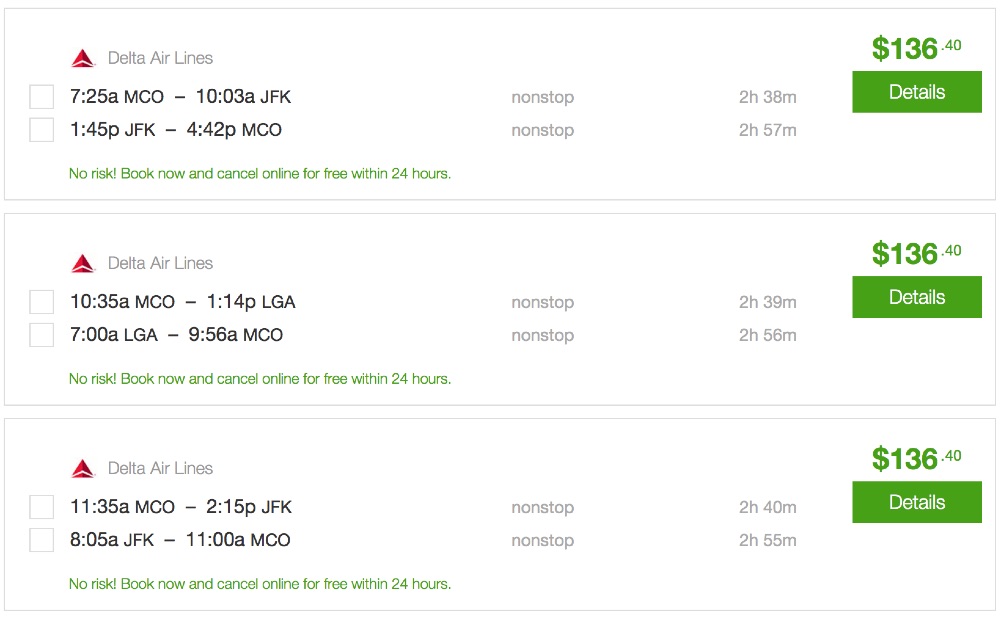Click free cancellation notice in third card

(260, 584)
